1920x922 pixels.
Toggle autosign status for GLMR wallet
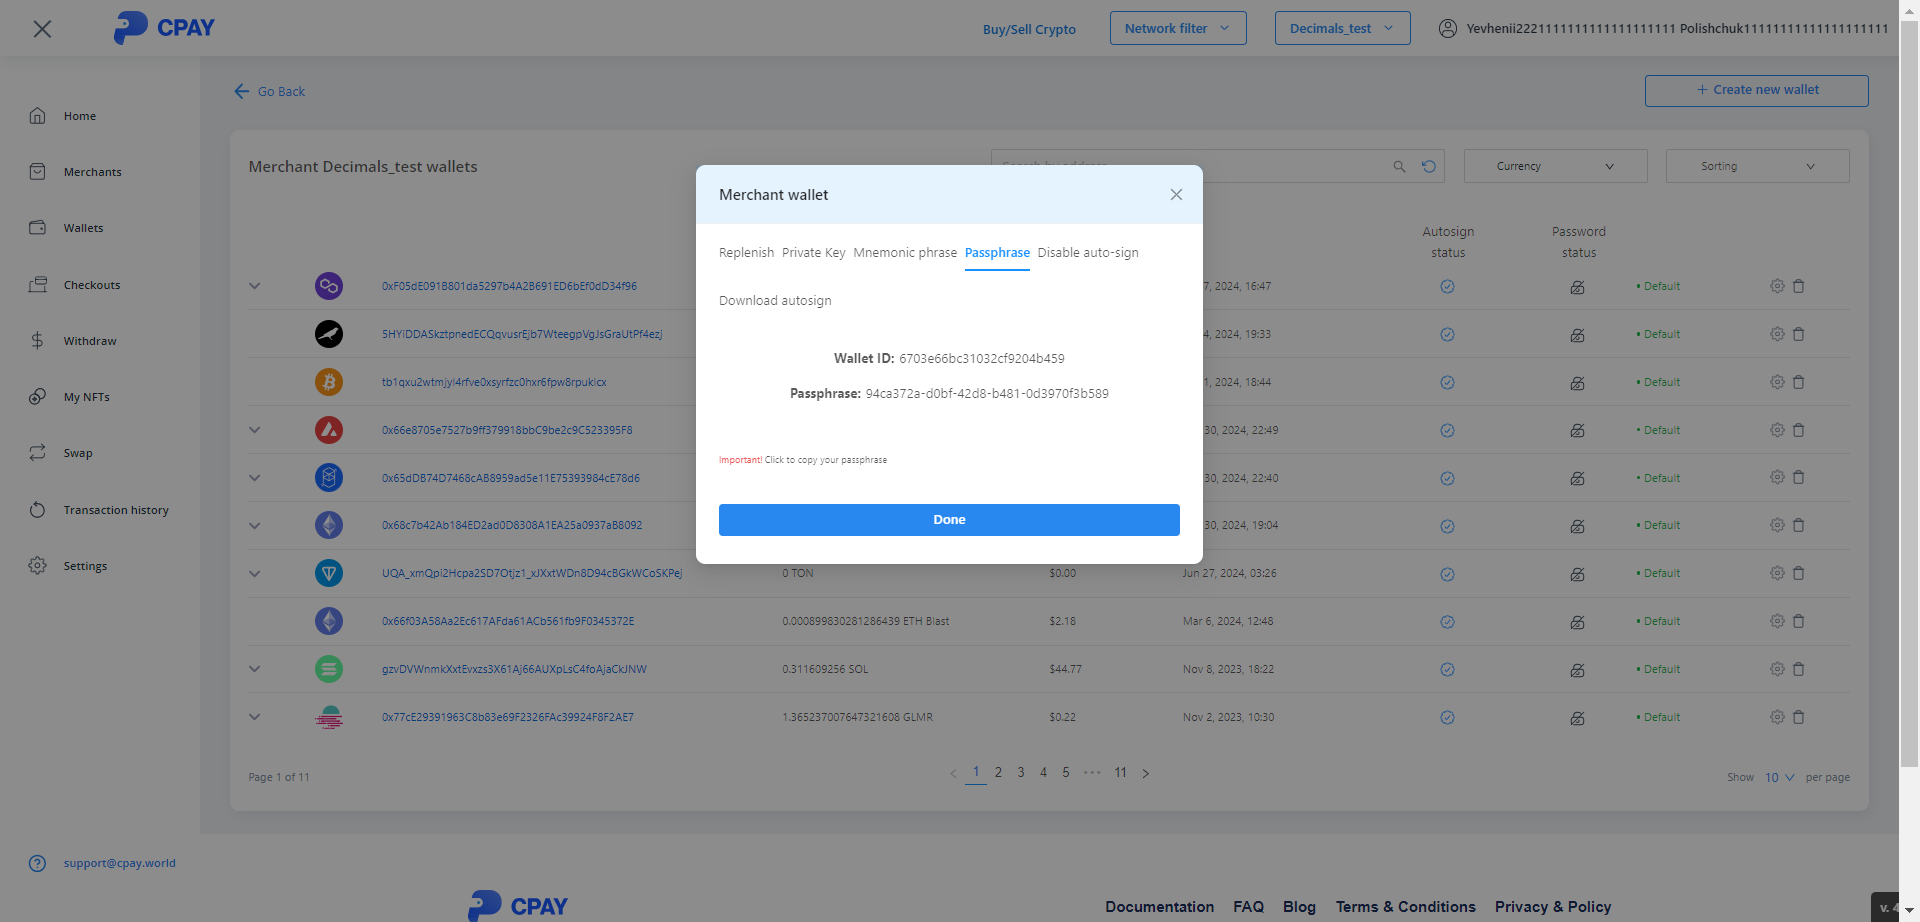(x=1447, y=718)
